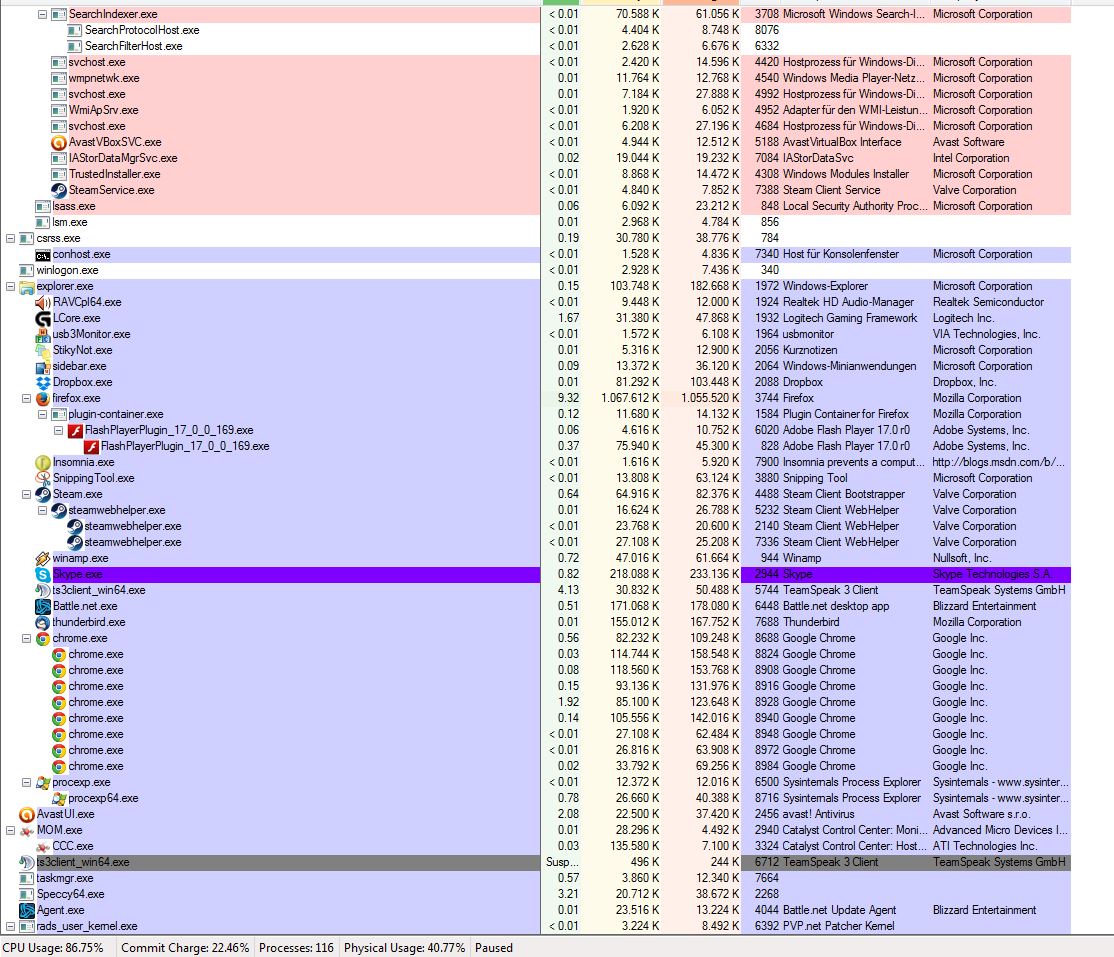Image resolution: width=1114 pixels, height=957 pixels.
Task: Collapse the rads_user_kernel.exe tree node
Action: 11,926
